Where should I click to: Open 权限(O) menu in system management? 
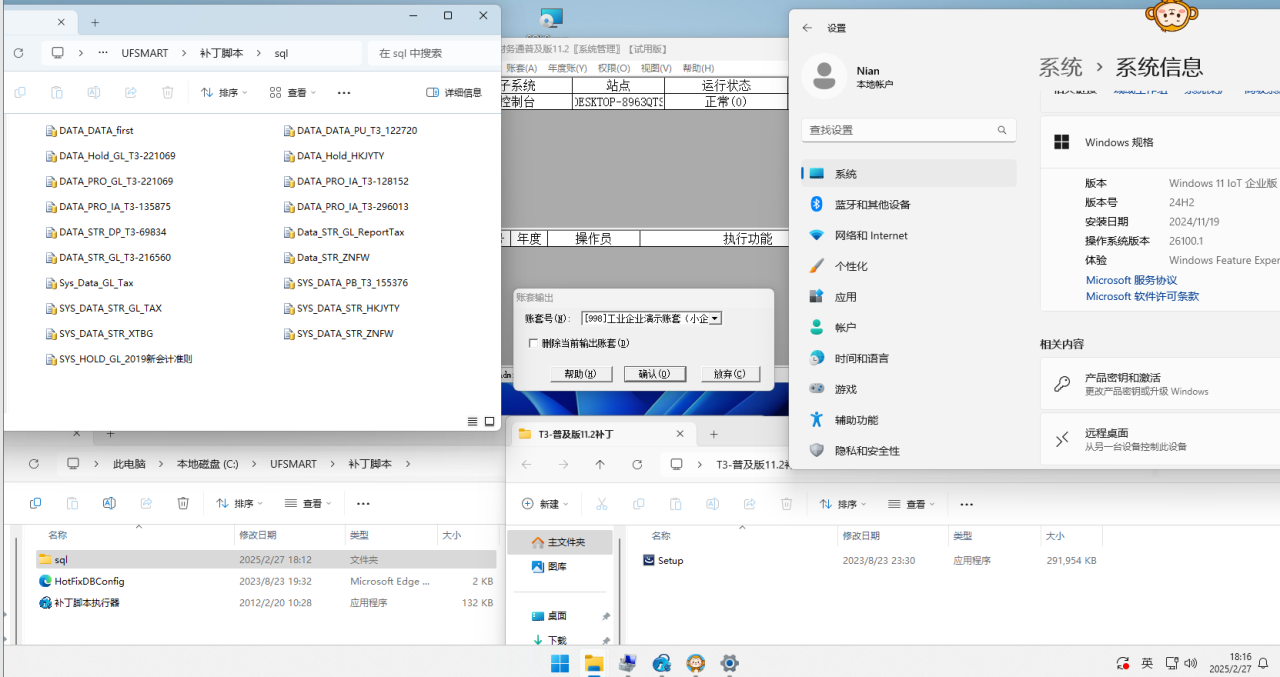614,68
